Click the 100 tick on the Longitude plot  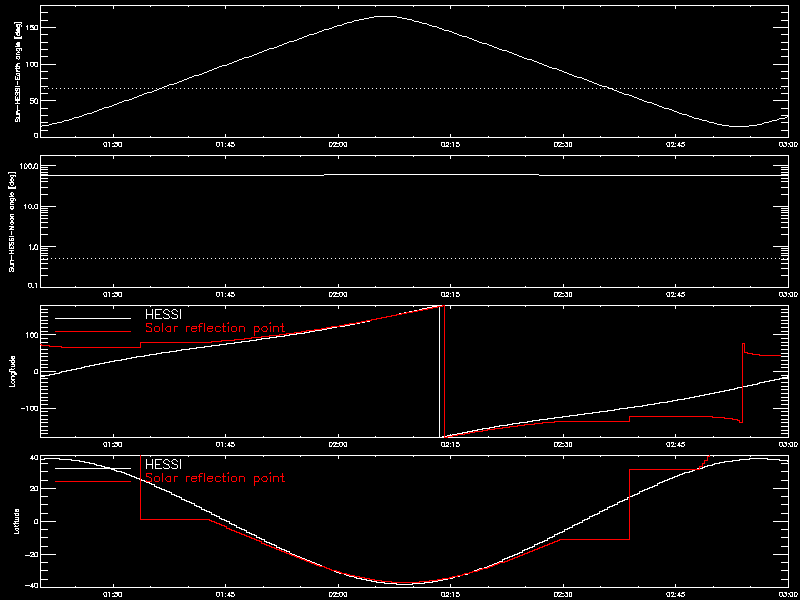click(31, 335)
